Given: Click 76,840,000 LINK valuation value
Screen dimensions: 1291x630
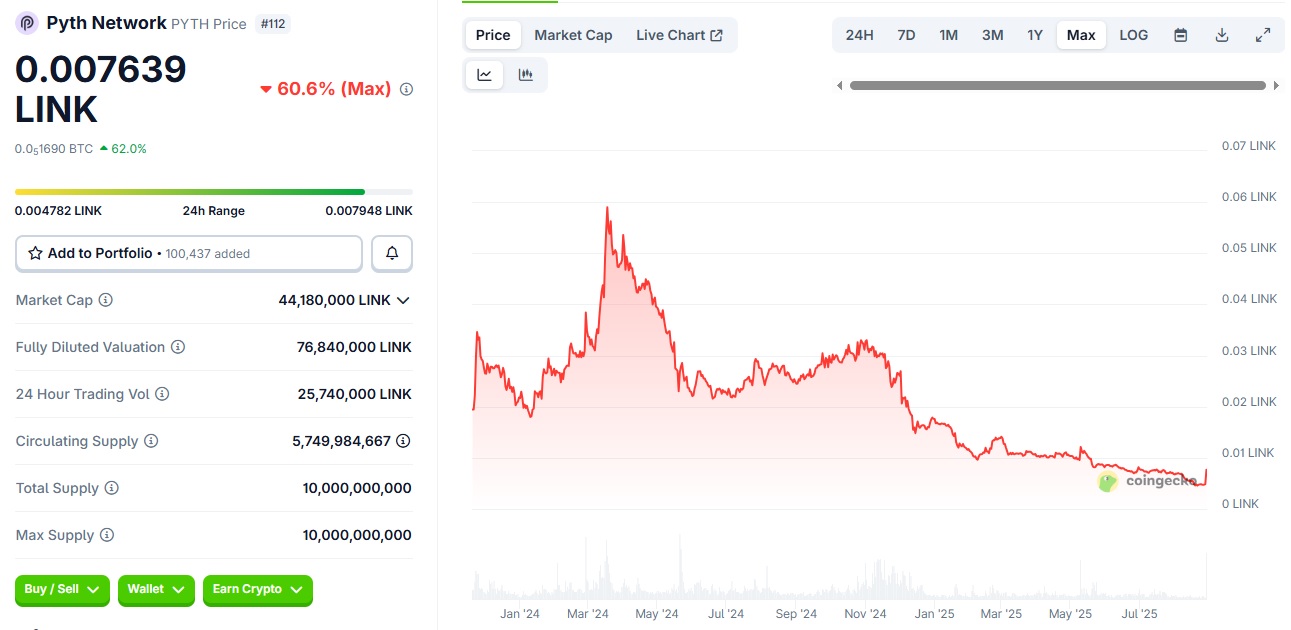Looking at the screenshot, I should (x=354, y=347).
